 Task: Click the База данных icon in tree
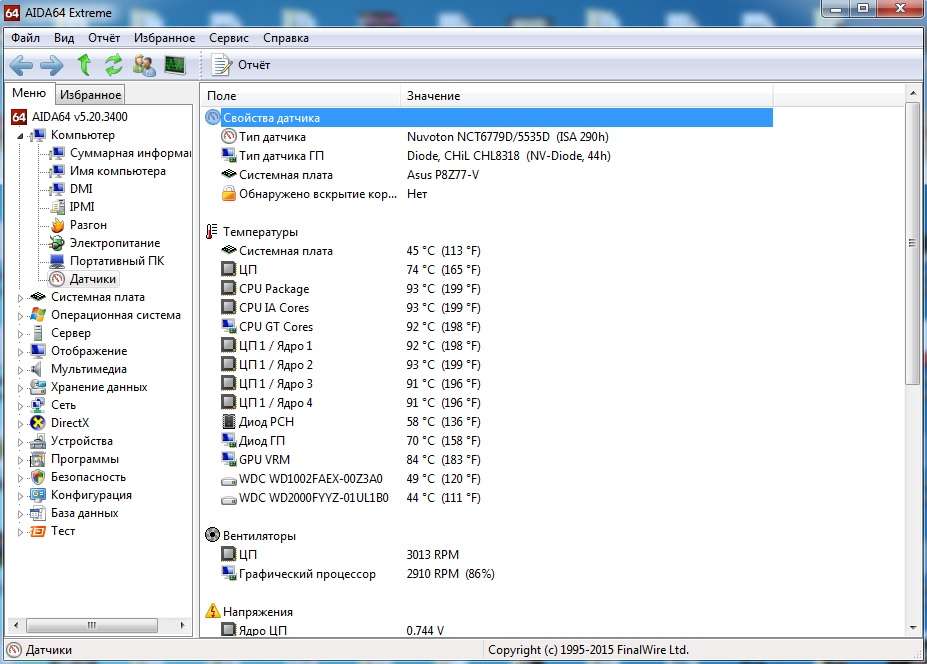(x=38, y=513)
